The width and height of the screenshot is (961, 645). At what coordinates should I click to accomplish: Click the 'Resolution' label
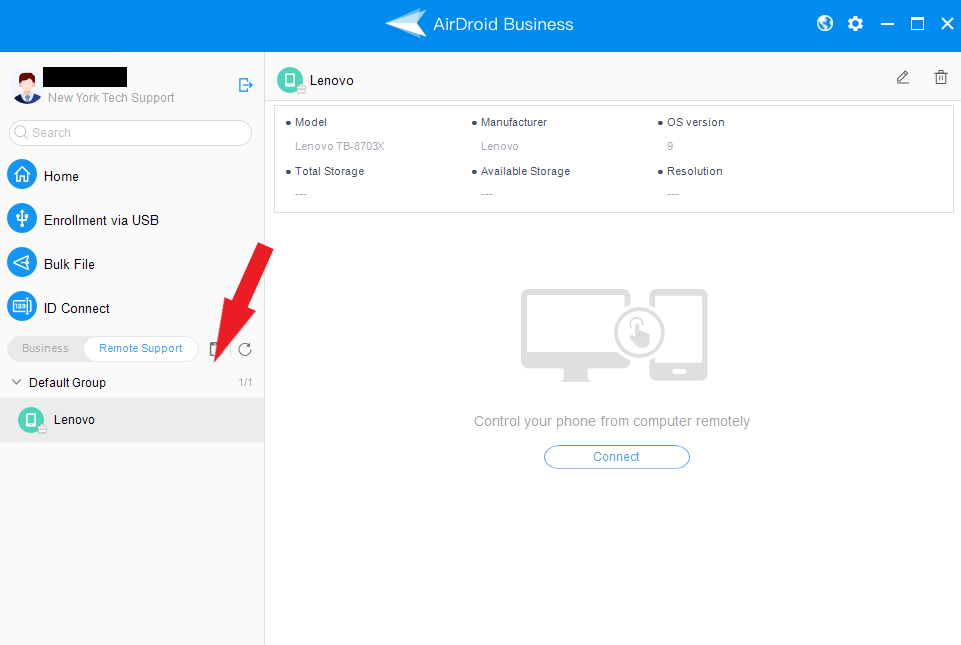coord(694,171)
